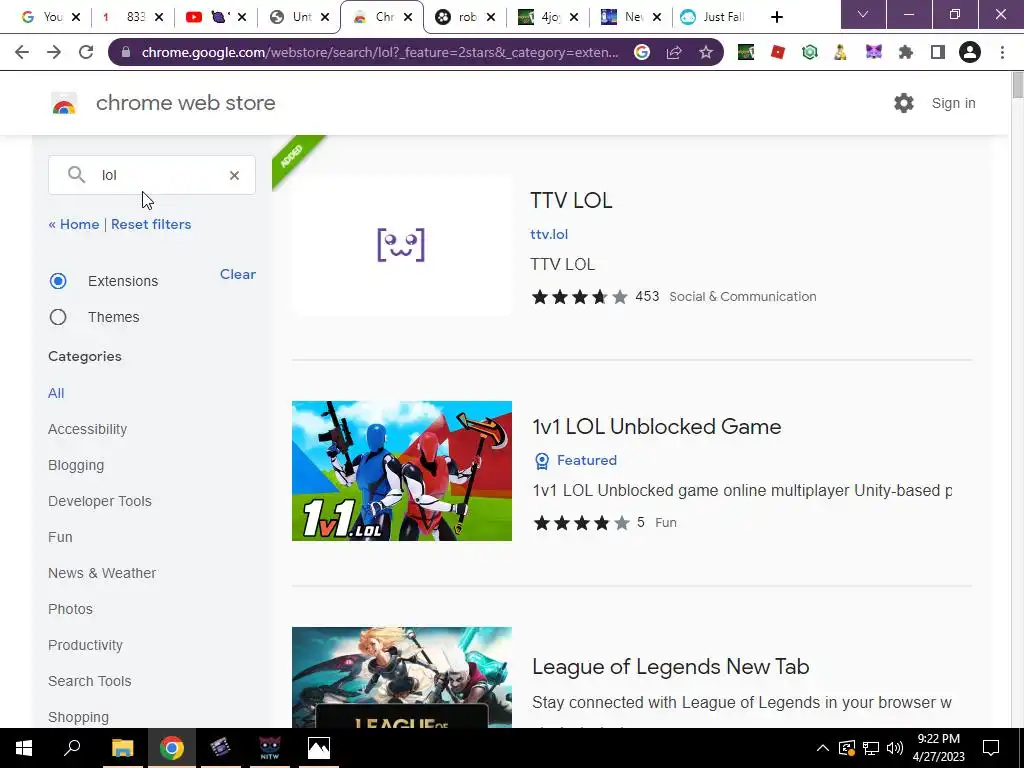Screen dimensions: 1024x768
Task: Open Windows taskbar search
Action: point(72,748)
